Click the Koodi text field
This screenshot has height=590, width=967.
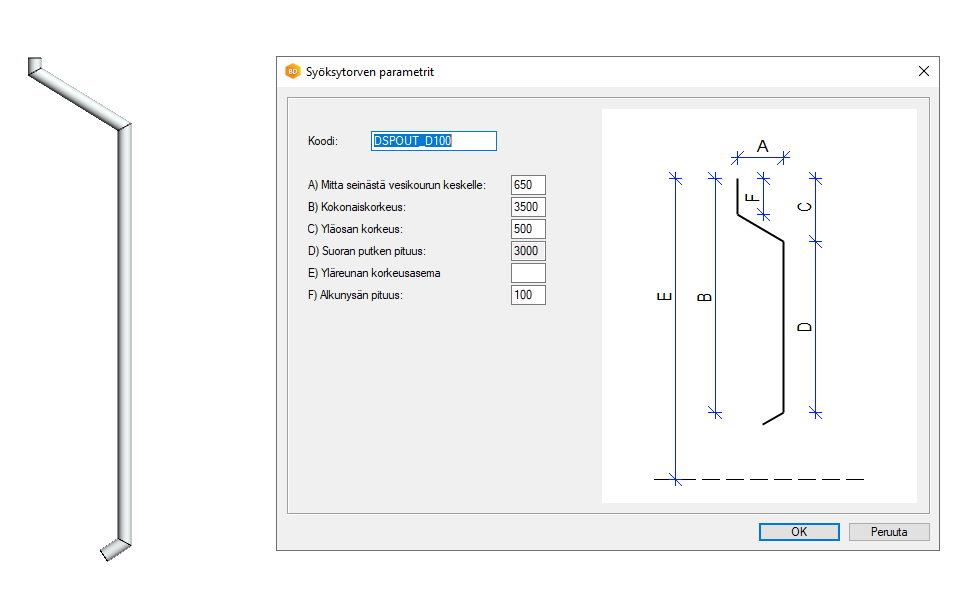point(433,141)
